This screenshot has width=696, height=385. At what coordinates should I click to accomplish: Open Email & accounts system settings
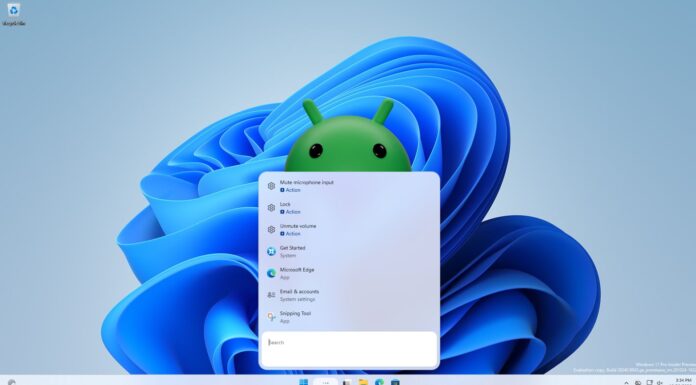[x=349, y=295]
